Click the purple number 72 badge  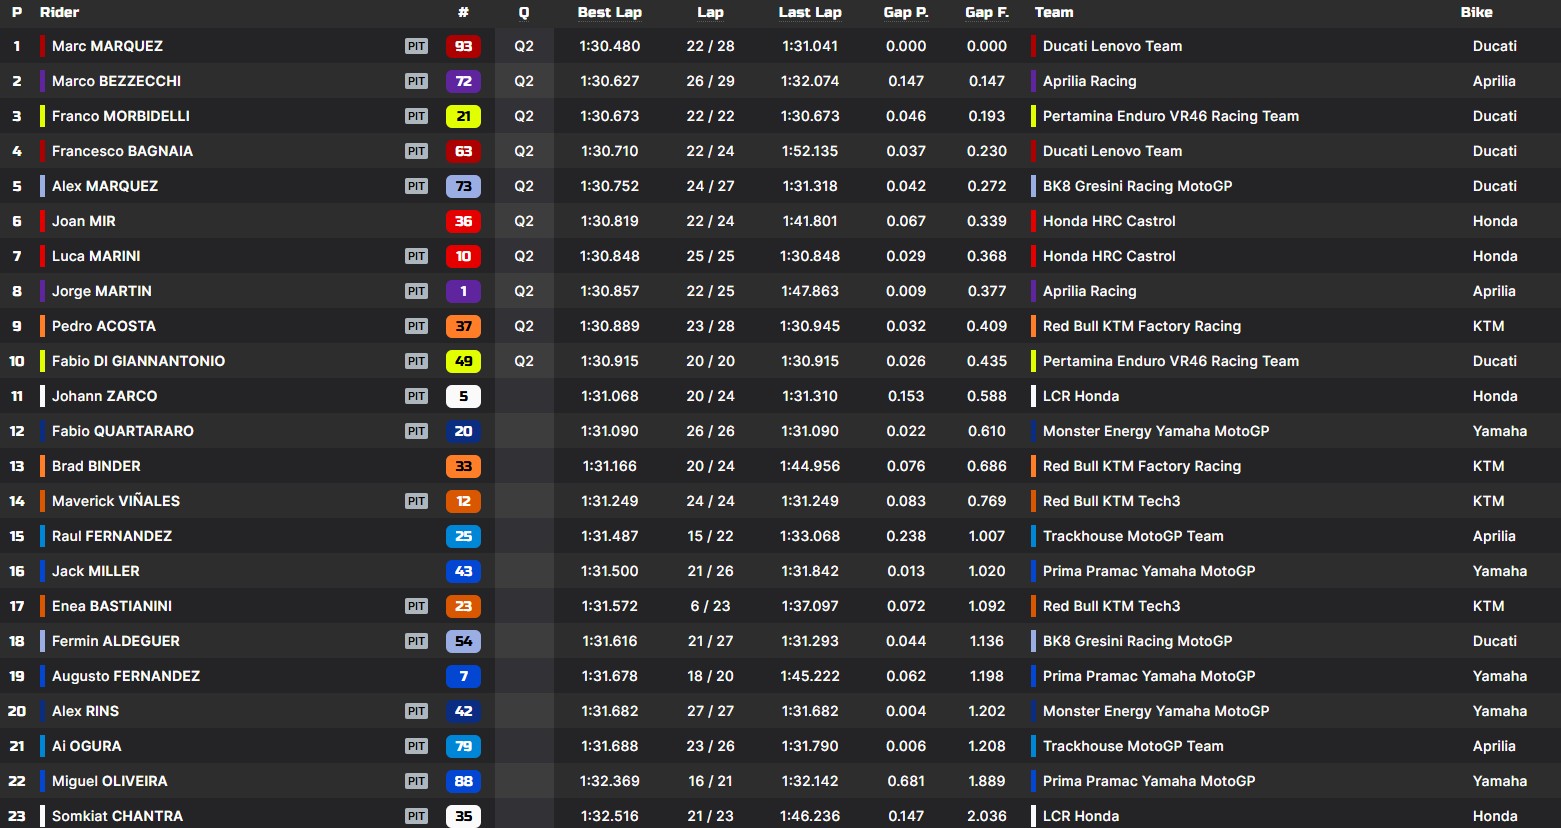463,81
